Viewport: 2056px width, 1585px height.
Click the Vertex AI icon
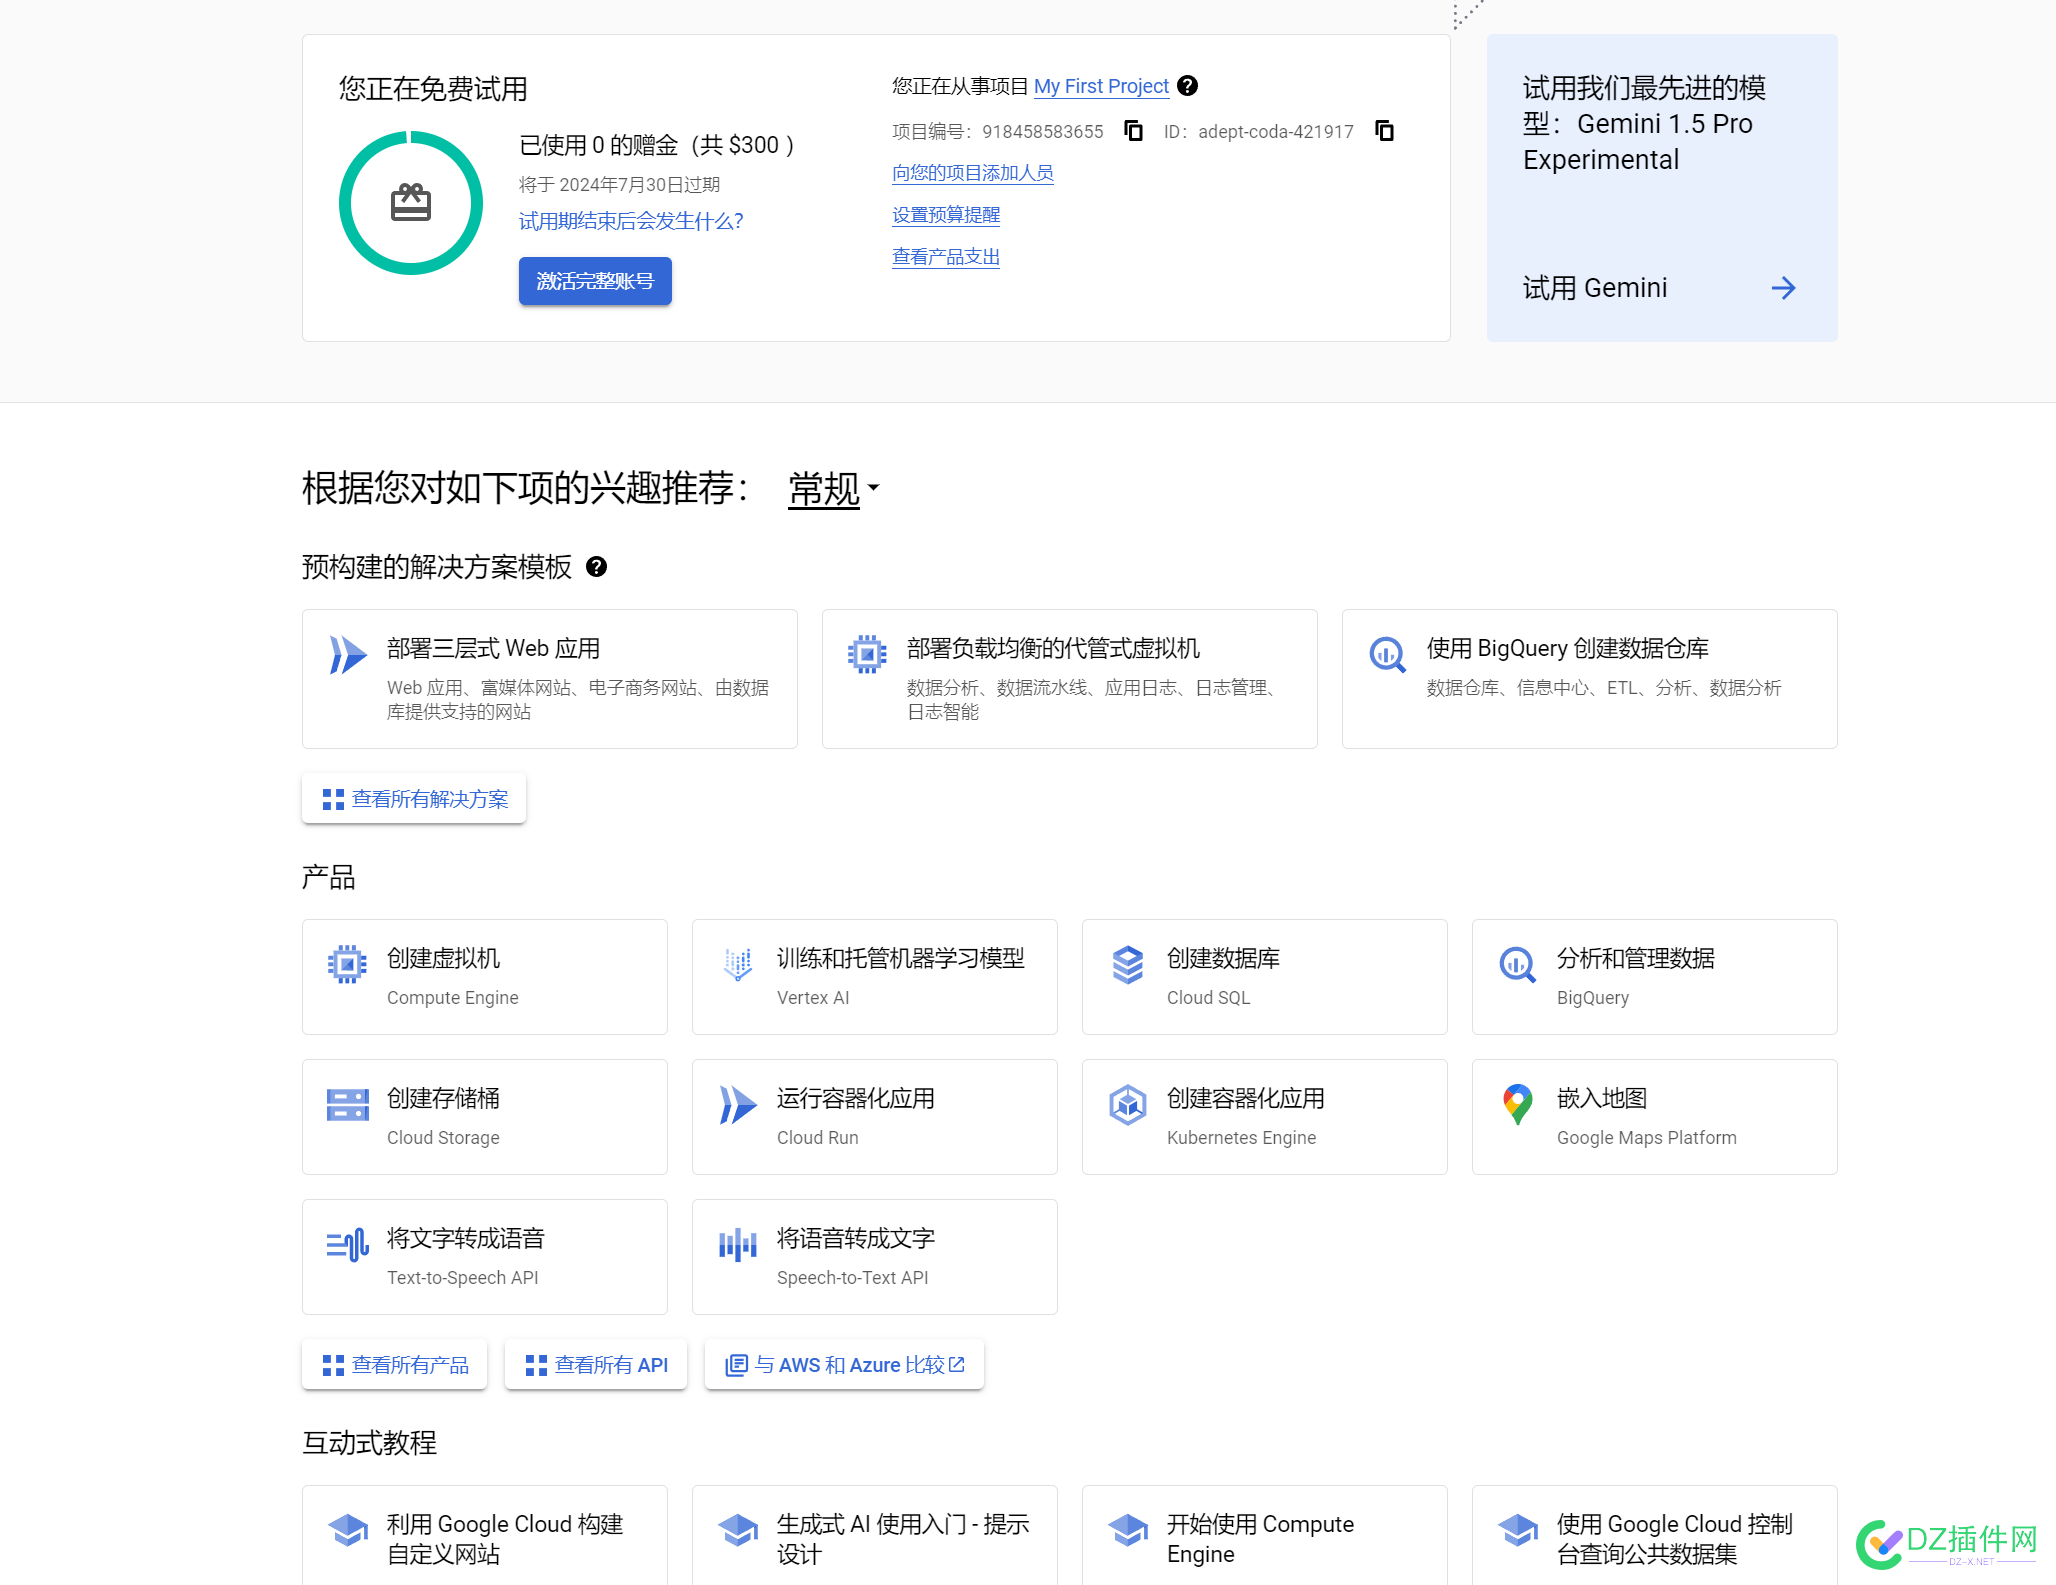(x=737, y=964)
